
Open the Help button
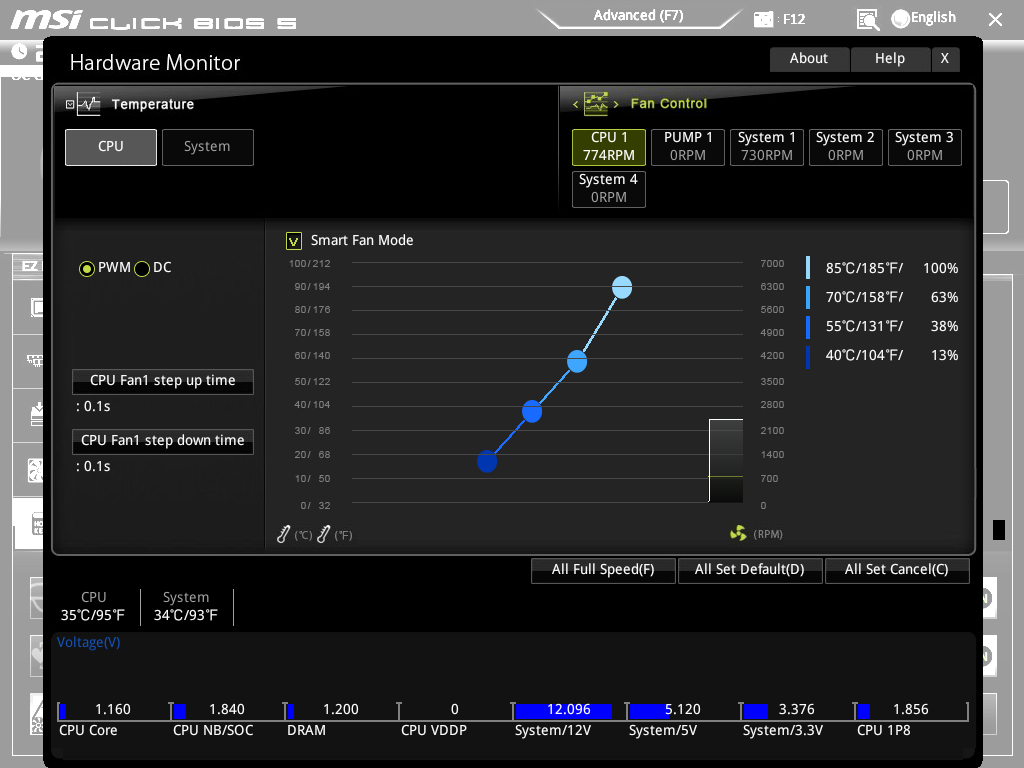889,59
